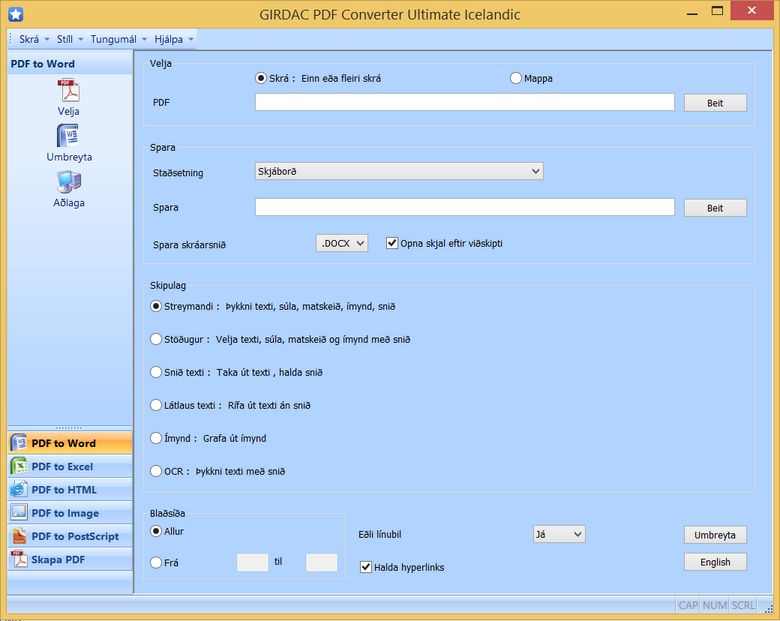Image resolution: width=780 pixels, height=621 pixels.
Task: Click the Spara output path field
Action: (x=465, y=207)
